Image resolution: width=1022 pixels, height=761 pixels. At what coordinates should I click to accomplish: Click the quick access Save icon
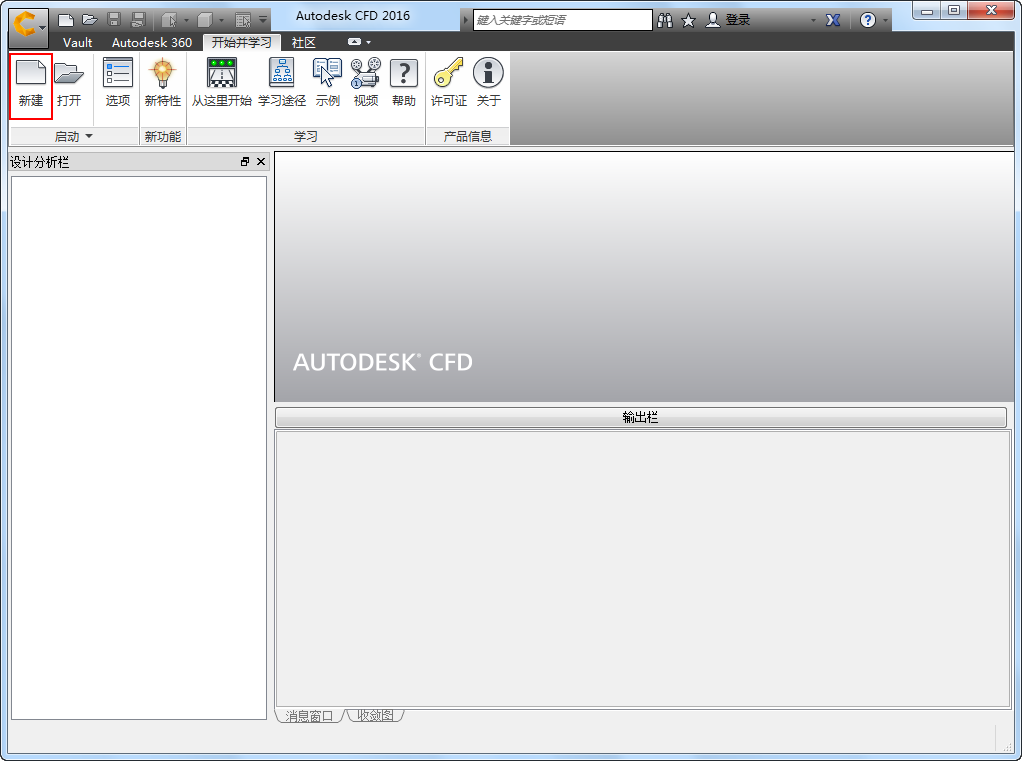click(113, 20)
